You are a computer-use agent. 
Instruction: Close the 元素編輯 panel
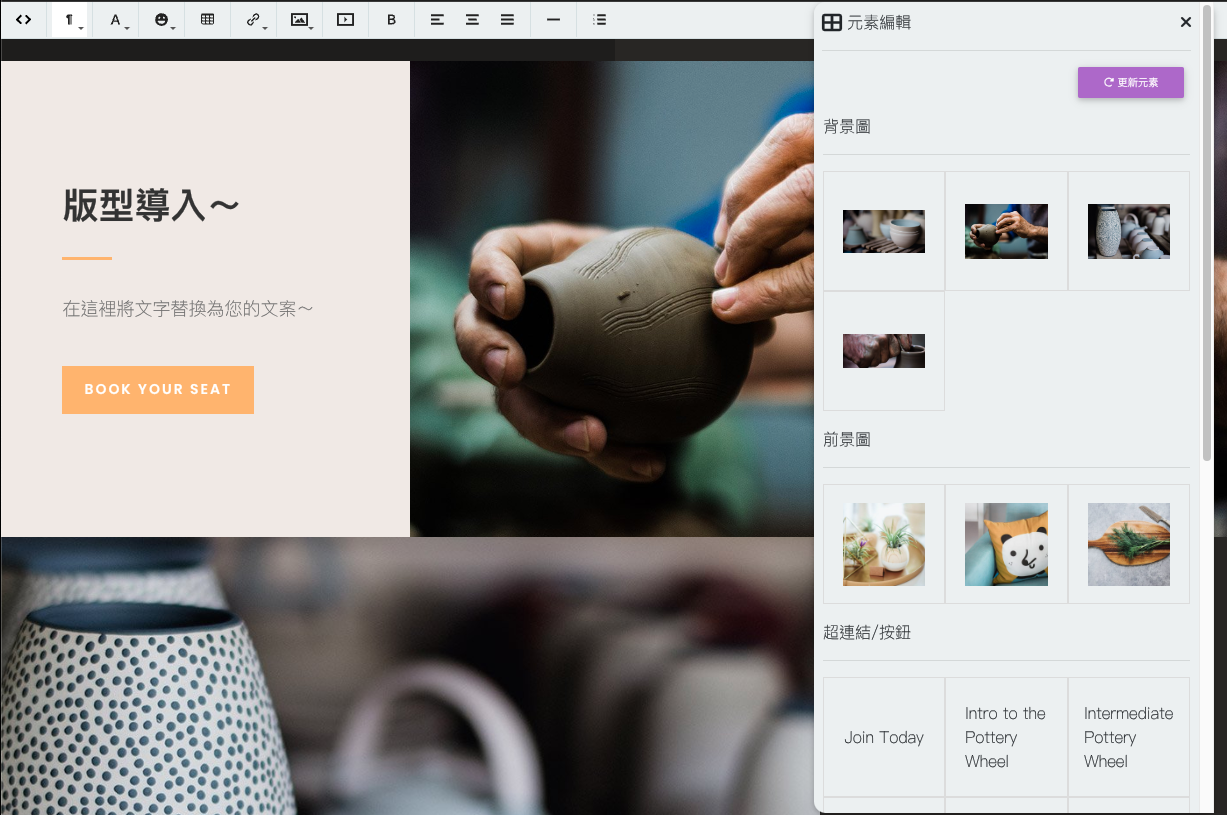[x=1185, y=22]
